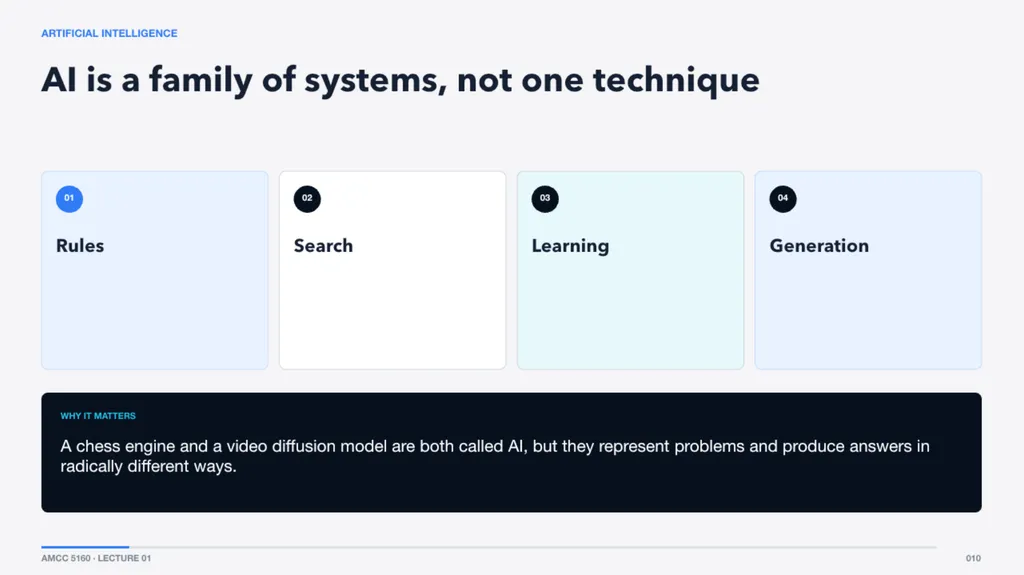The width and height of the screenshot is (1024, 575).
Task: Click the black 02 number badge
Action: tap(307, 199)
